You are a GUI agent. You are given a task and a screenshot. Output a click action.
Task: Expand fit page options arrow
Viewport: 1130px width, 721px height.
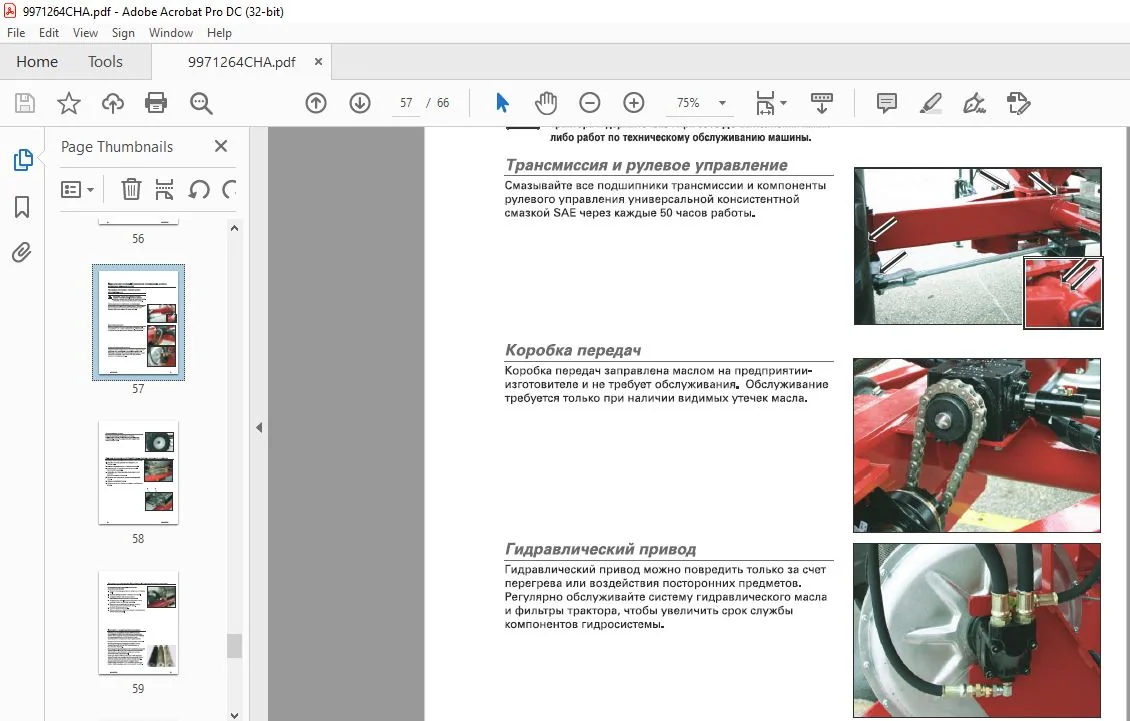[x=783, y=103]
